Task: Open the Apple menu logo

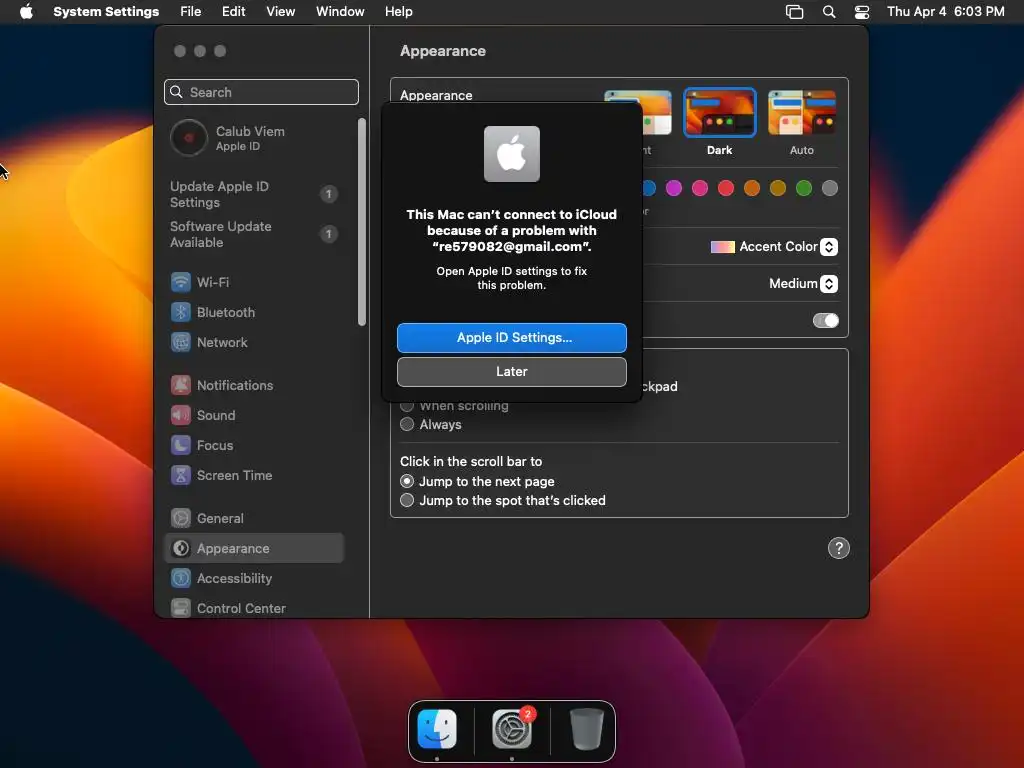Action: (x=26, y=11)
